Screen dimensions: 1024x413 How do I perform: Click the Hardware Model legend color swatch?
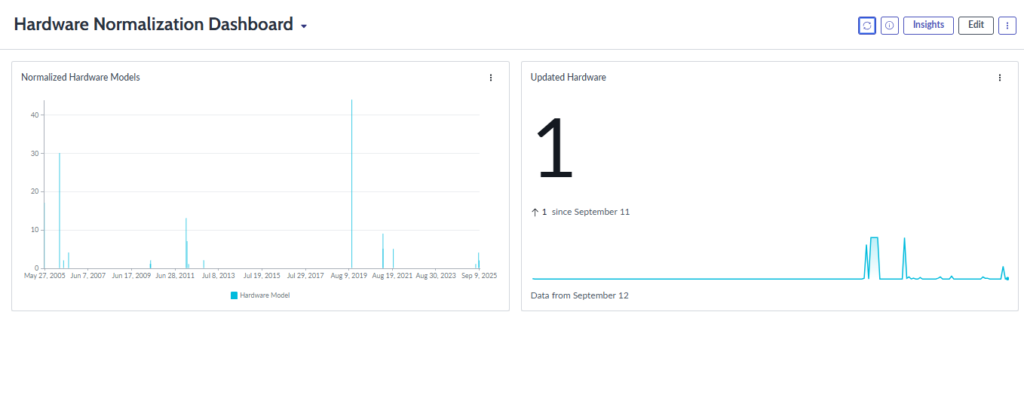tap(234, 295)
